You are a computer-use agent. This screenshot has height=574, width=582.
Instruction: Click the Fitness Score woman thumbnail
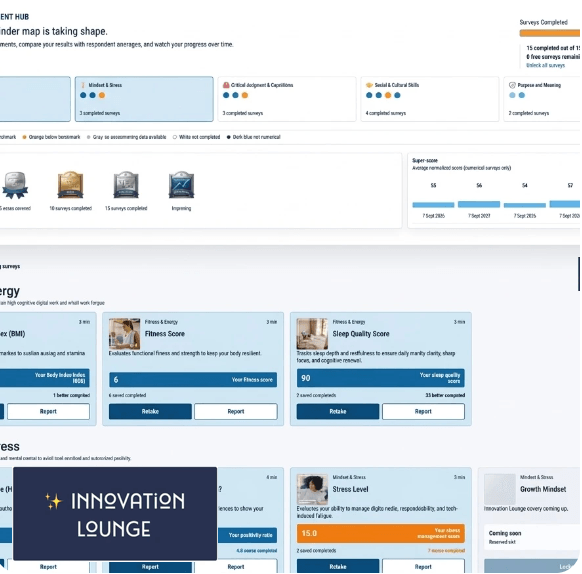tap(124, 333)
